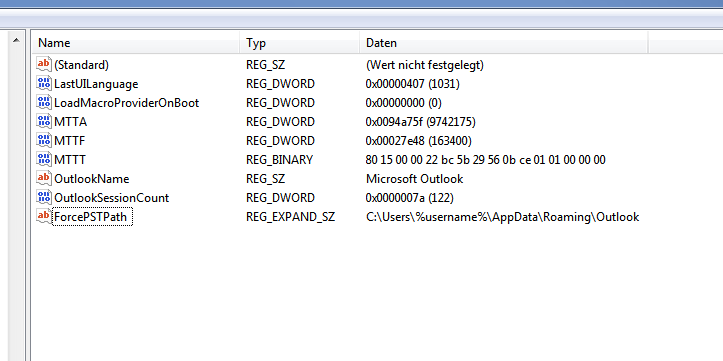Select the MTTF entry name

pyautogui.click(x=70, y=141)
